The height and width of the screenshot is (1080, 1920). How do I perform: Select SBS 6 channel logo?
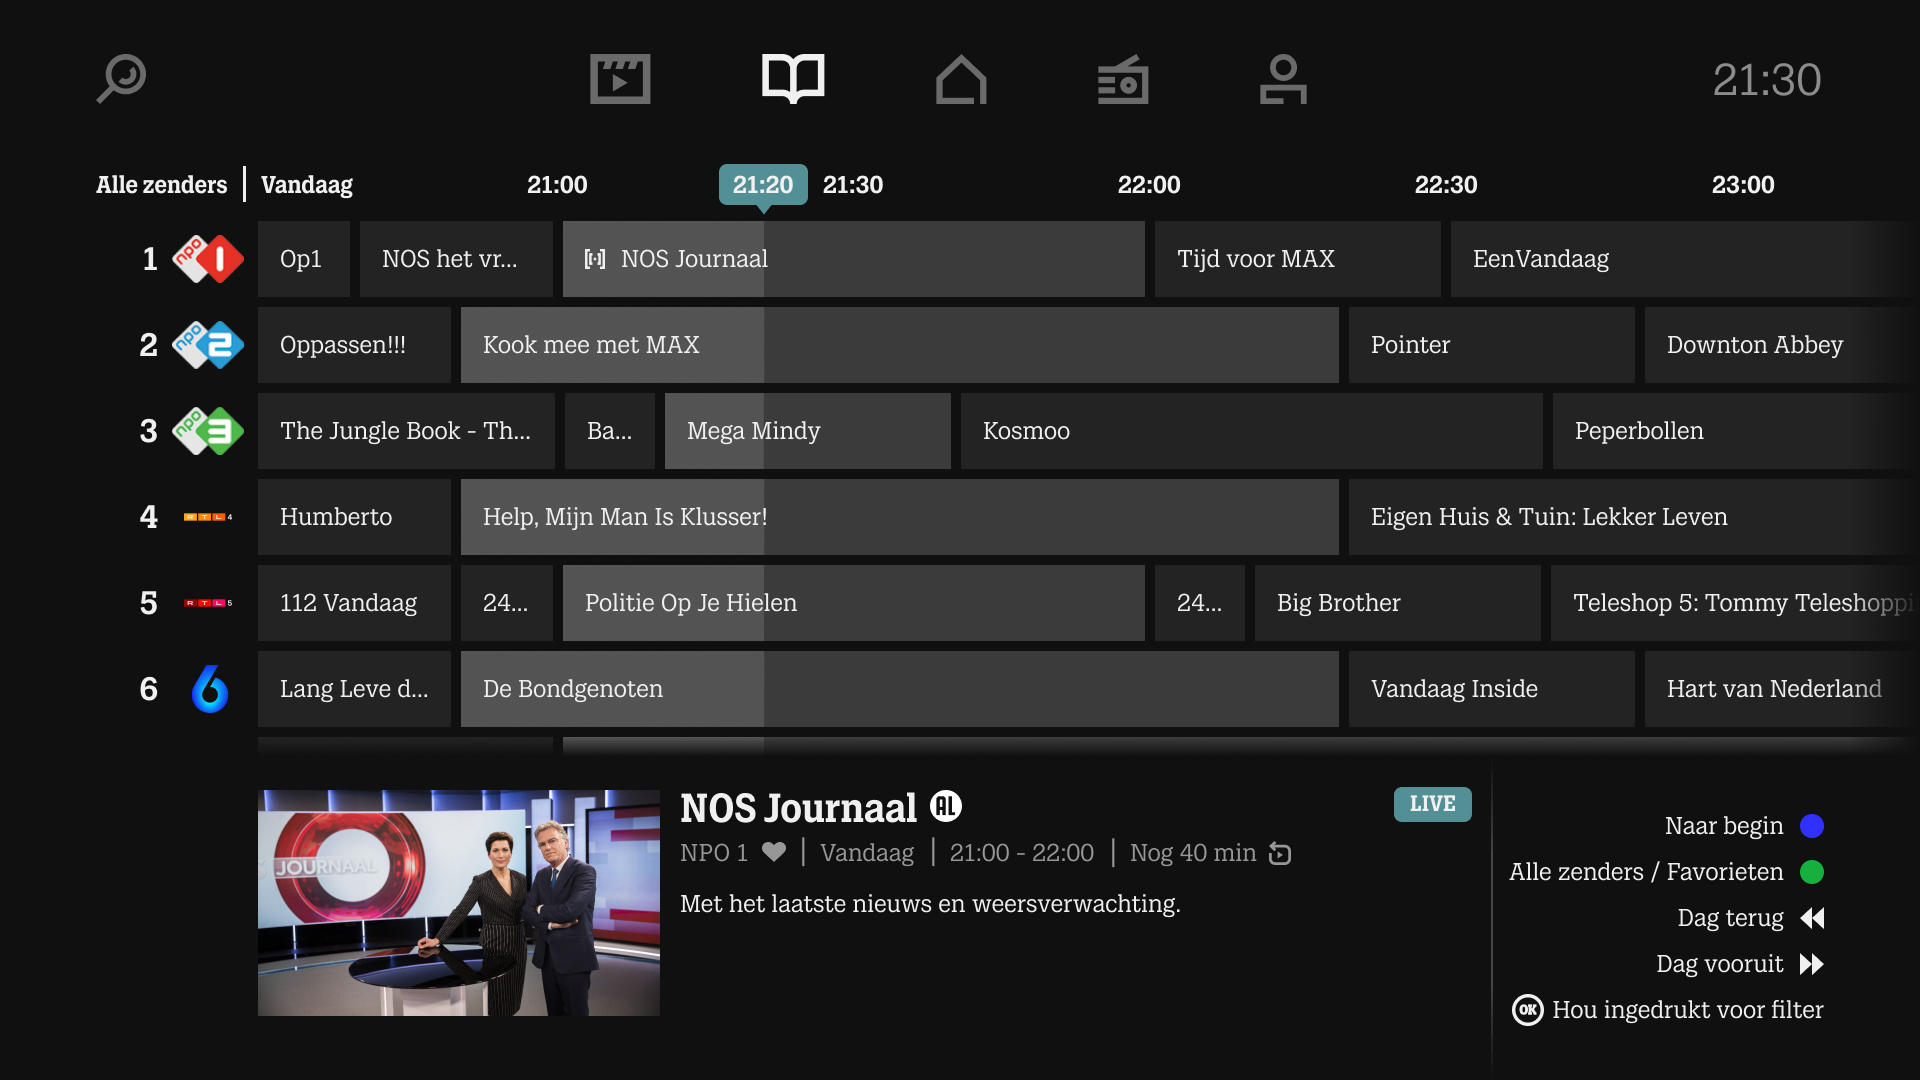pyautogui.click(x=210, y=689)
